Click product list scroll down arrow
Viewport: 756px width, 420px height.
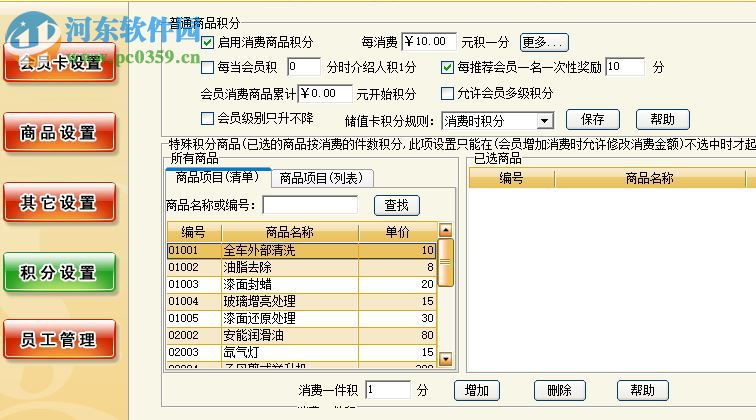(446, 359)
